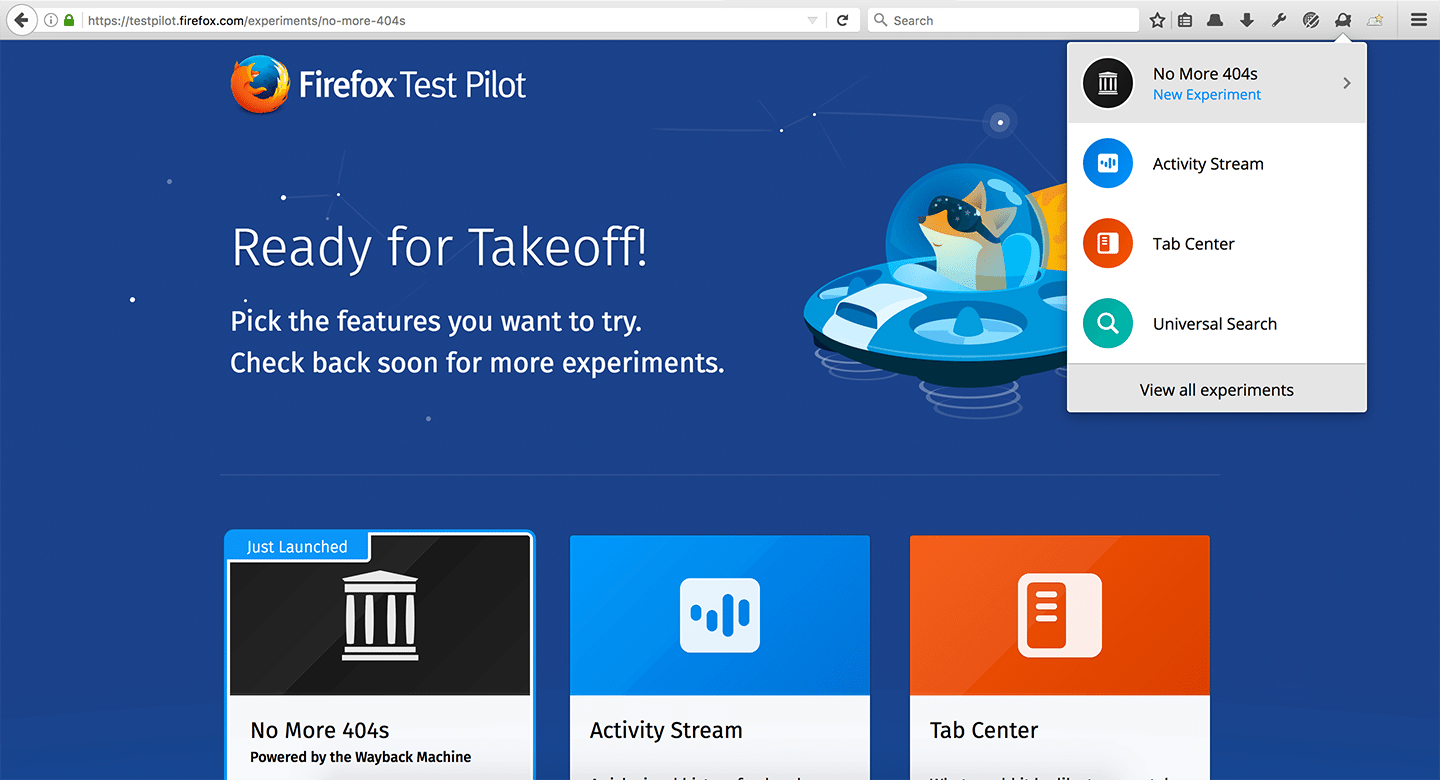
Task: Click the Just Launched tab on the card
Action: click(297, 547)
